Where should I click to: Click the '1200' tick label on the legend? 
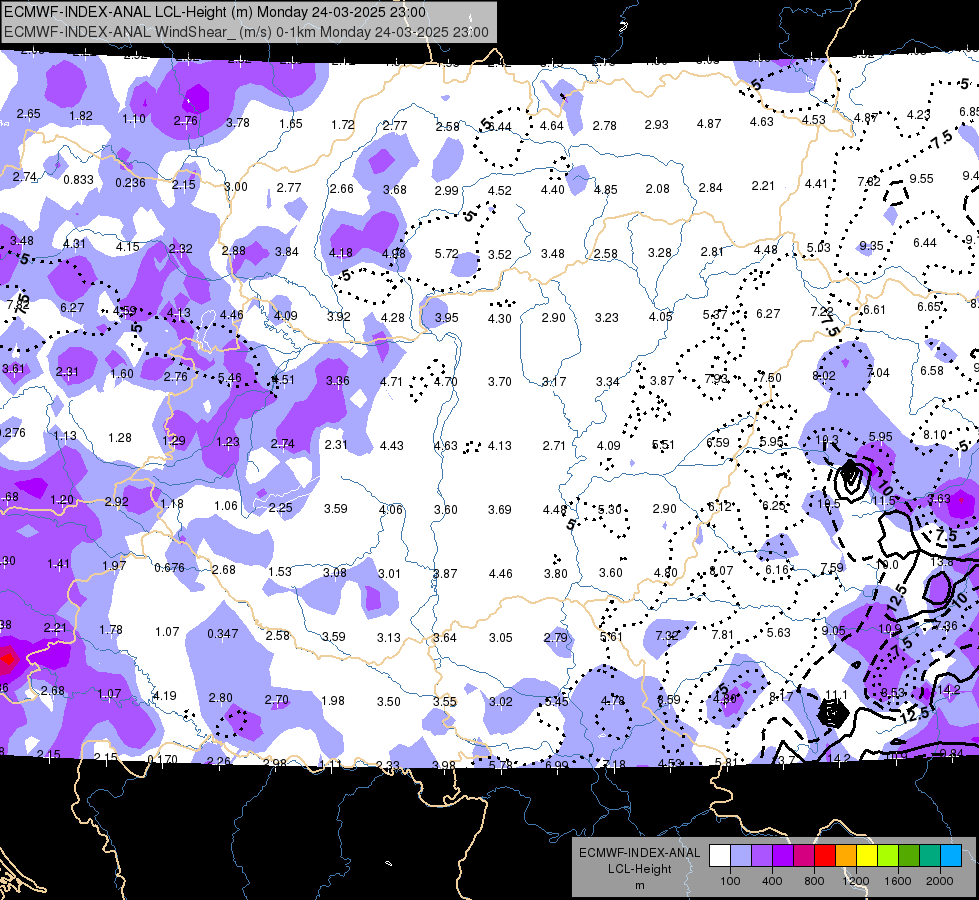pos(856,881)
